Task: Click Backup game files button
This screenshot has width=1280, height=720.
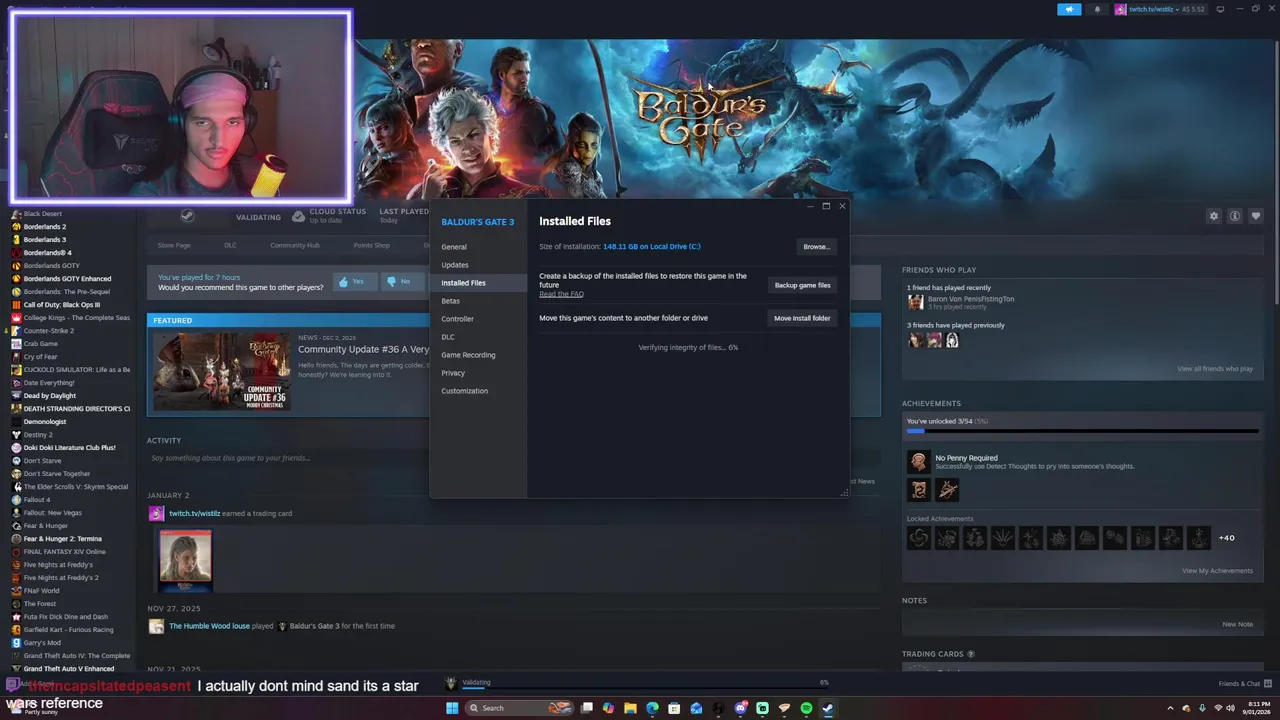Action: click(802, 285)
